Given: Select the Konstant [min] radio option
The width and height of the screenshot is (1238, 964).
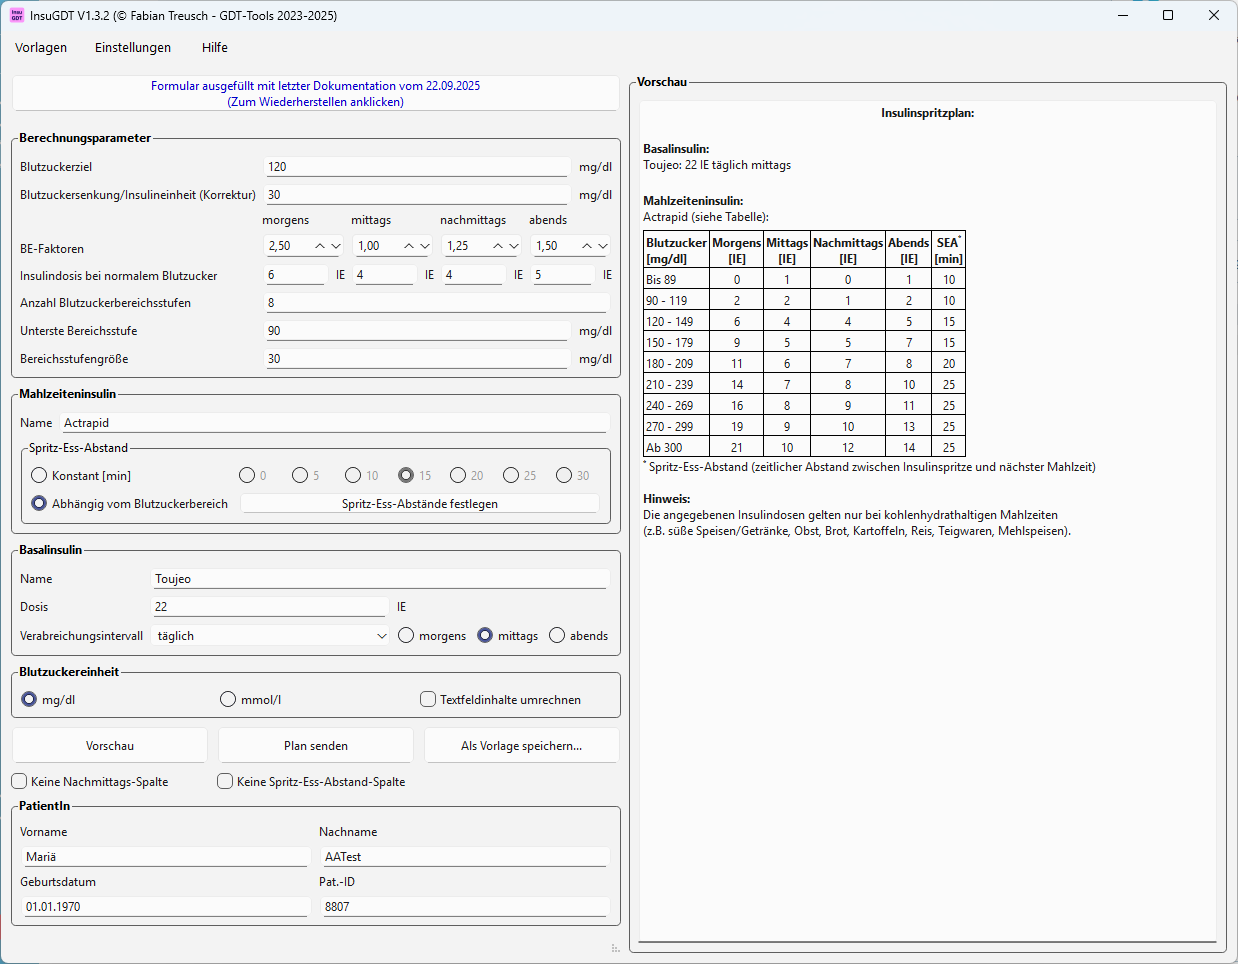Looking at the screenshot, I should click(x=39, y=476).
